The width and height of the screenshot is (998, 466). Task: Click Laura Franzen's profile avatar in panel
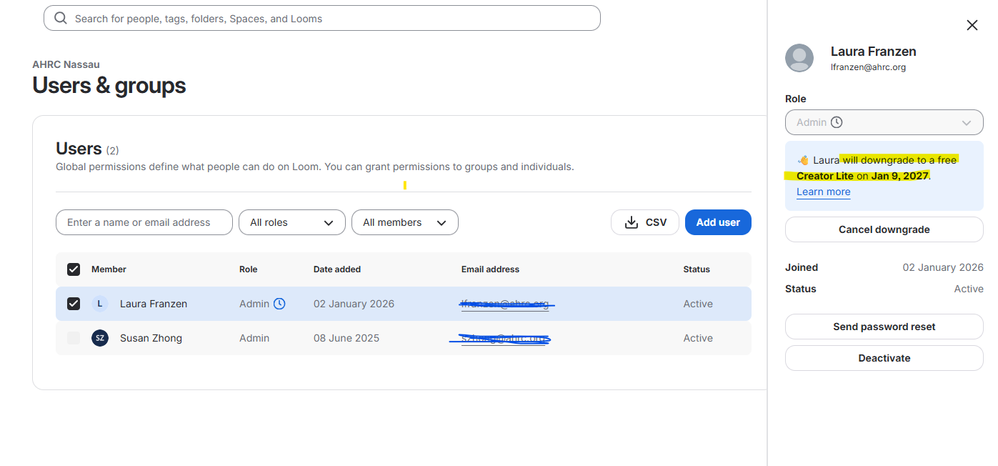799,58
